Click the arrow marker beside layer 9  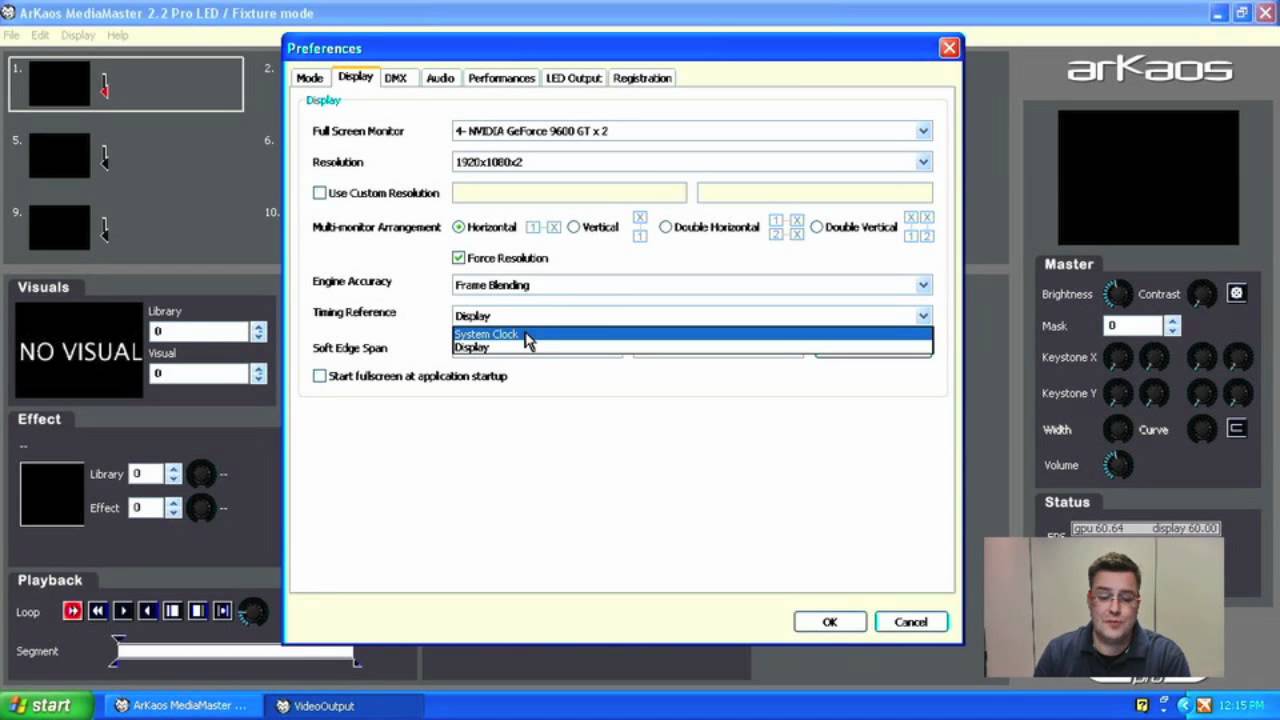click(x=105, y=230)
